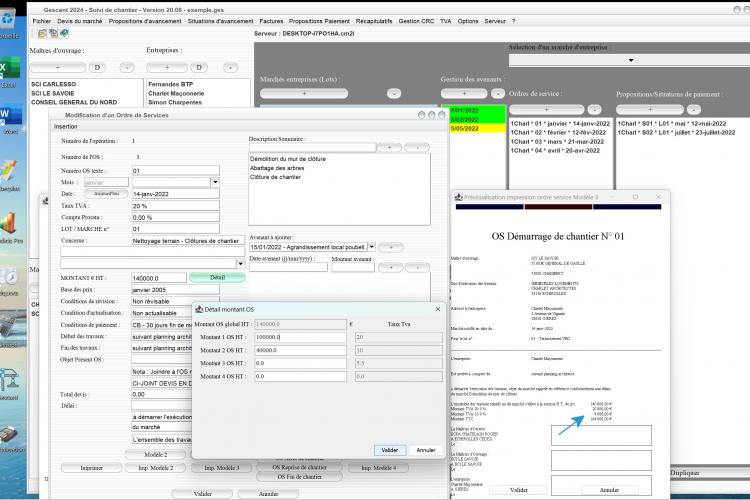750x500 pixels.
Task: Click the Dupliquer button
Action: click(684, 473)
